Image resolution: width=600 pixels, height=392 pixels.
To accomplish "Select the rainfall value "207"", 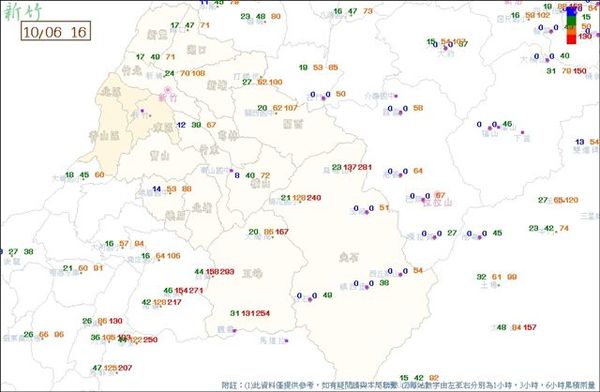I will pyautogui.click(x=125, y=368).
